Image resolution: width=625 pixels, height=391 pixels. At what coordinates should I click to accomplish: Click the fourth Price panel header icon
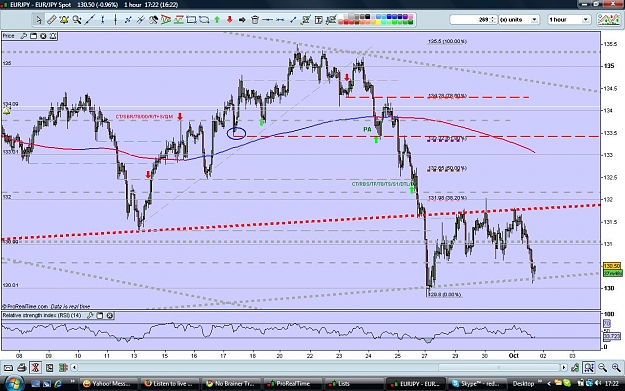coord(53,36)
